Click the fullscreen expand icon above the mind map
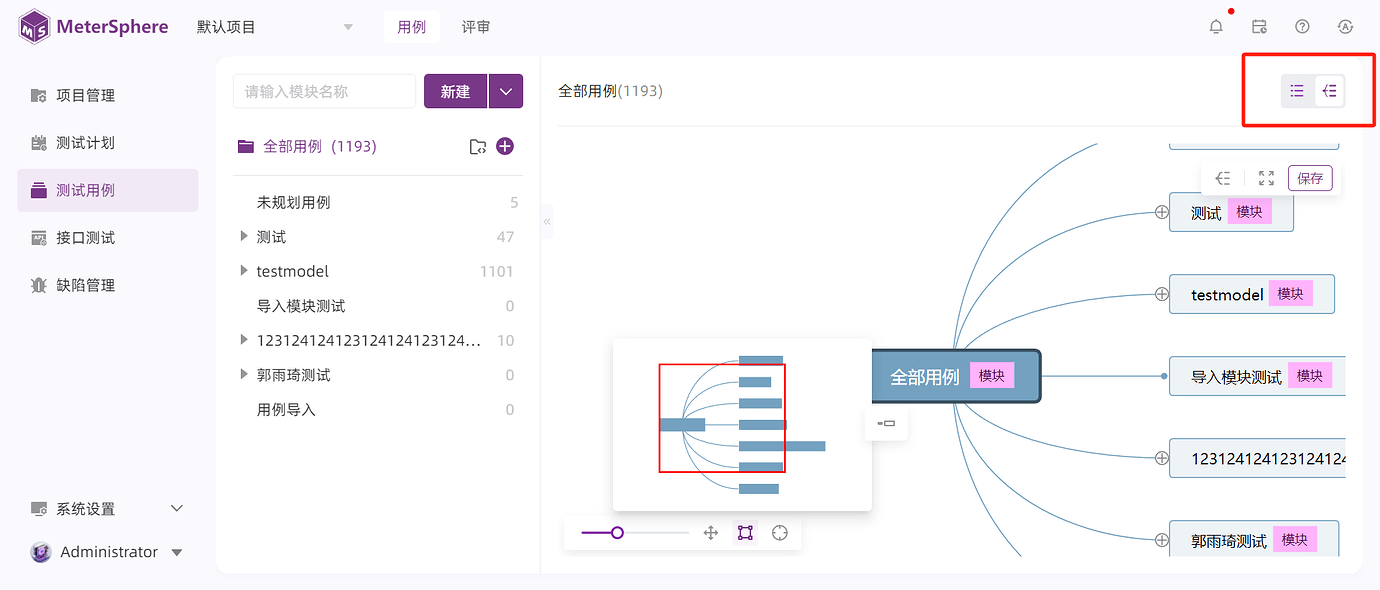This screenshot has height=590, width=1380. pyautogui.click(x=1265, y=177)
